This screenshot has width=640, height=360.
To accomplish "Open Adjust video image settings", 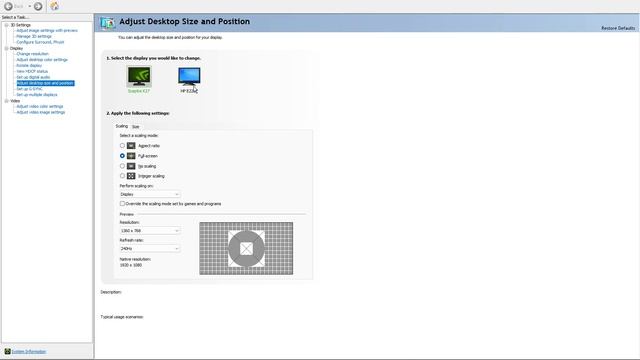I will (40, 112).
